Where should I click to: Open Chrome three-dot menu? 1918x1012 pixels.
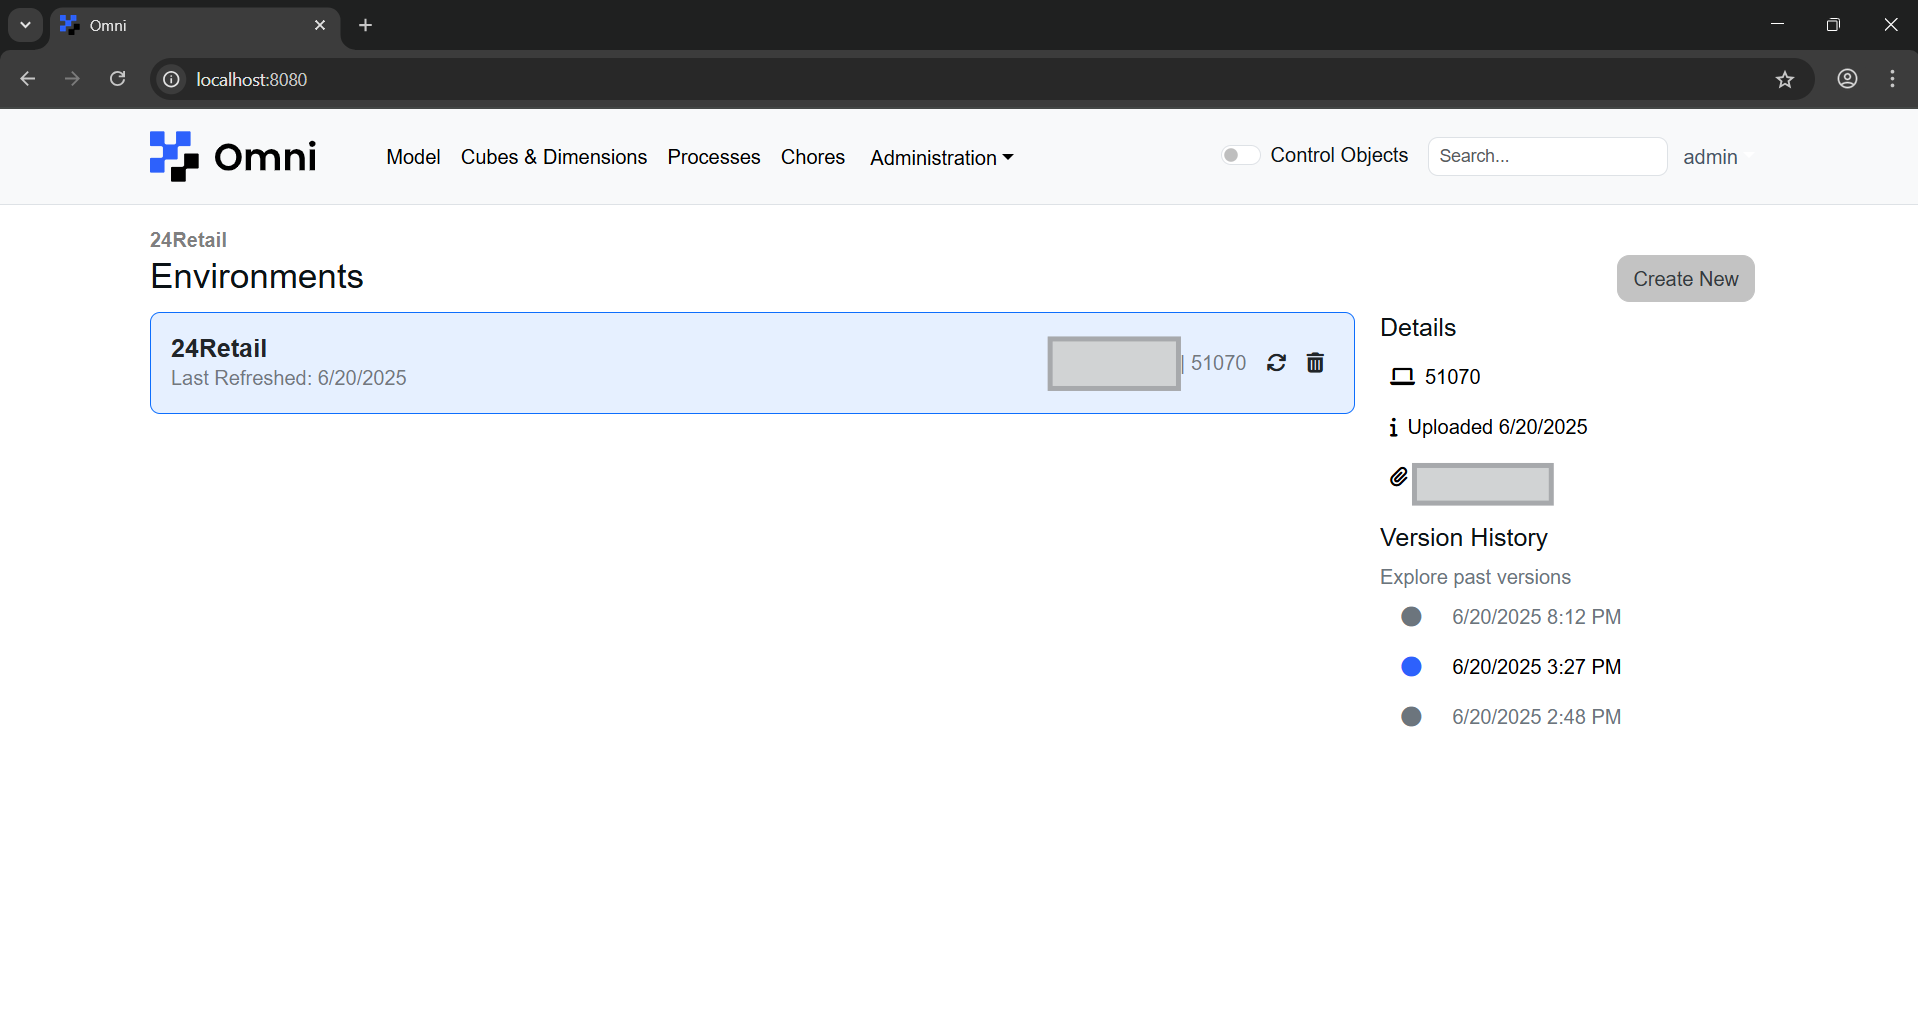tap(1892, 79)
